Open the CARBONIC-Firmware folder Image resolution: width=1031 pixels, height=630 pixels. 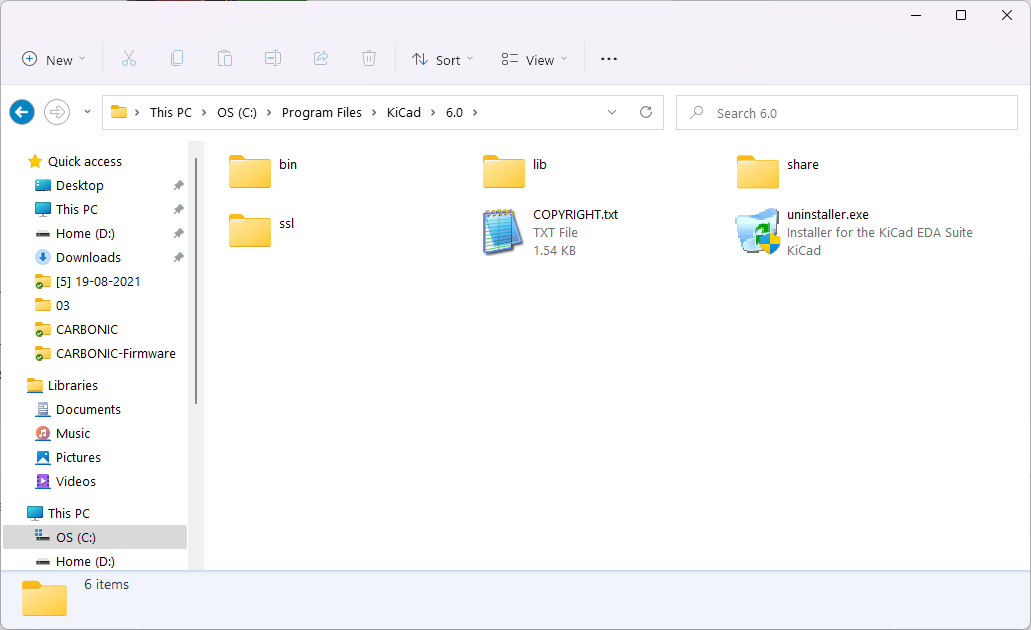[x=116, y=353]
